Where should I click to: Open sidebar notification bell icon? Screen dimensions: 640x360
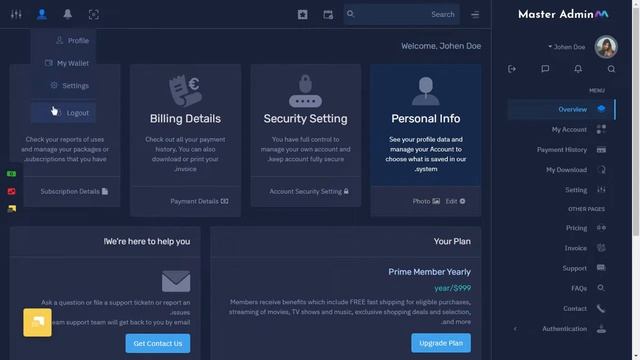click(x=578, y=69)
